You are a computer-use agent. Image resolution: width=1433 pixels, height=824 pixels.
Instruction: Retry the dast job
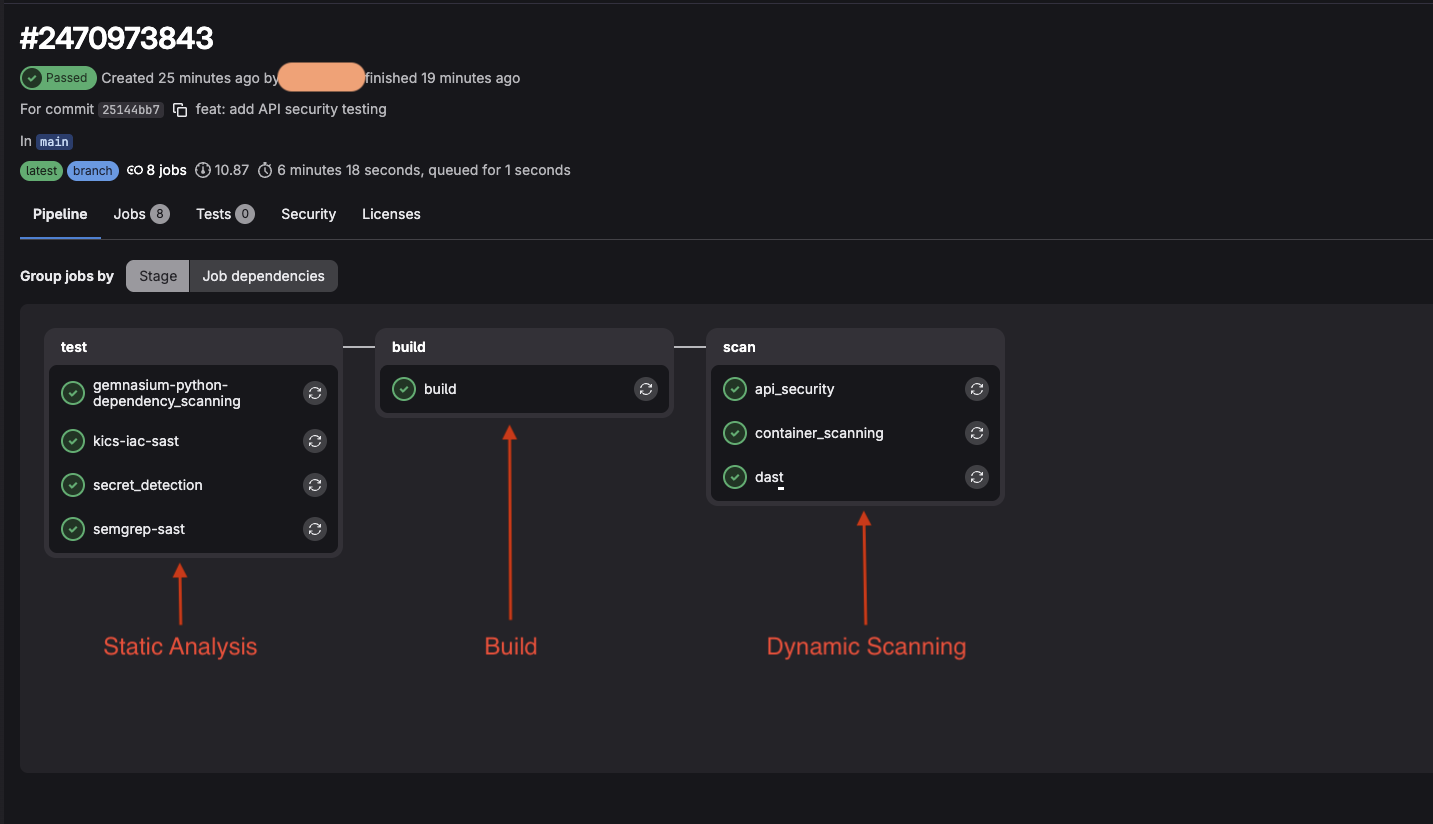[977, 477]
